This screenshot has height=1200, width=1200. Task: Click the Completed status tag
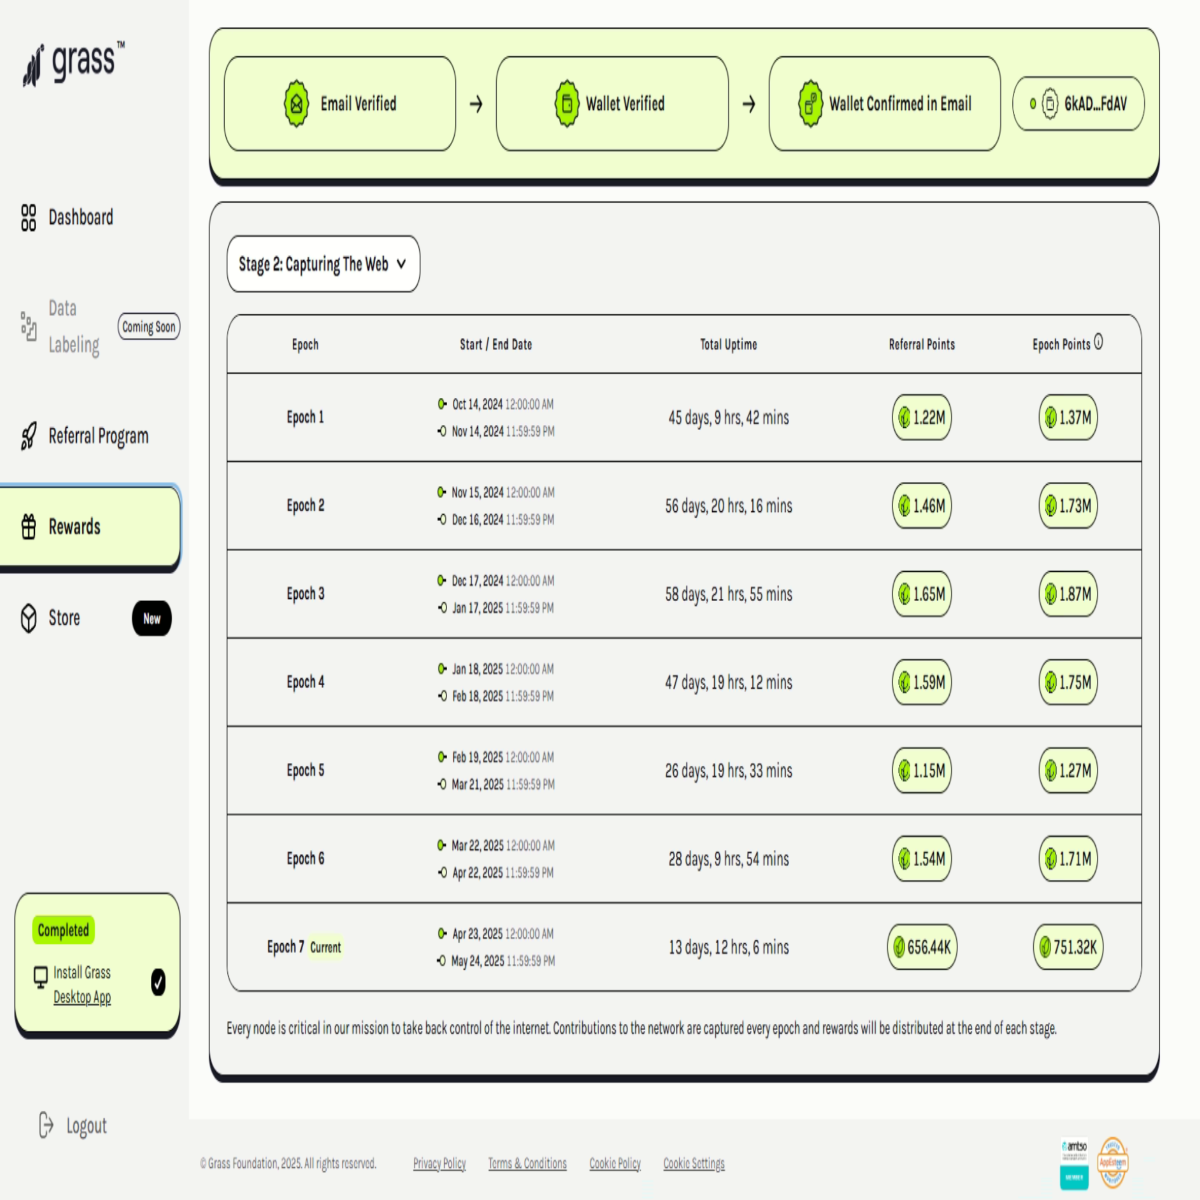pos(64,930)
